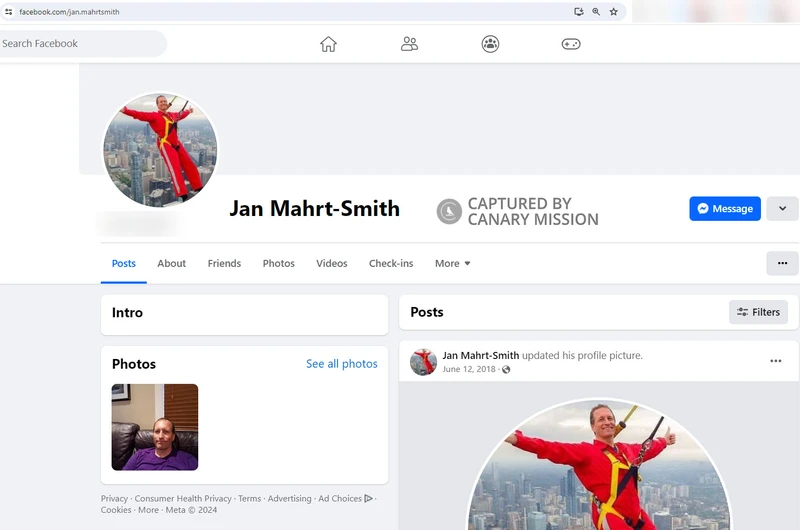Open the Friends icon in top navigation
The height and width of the screenshot is (530, 800).
(409, 44)
